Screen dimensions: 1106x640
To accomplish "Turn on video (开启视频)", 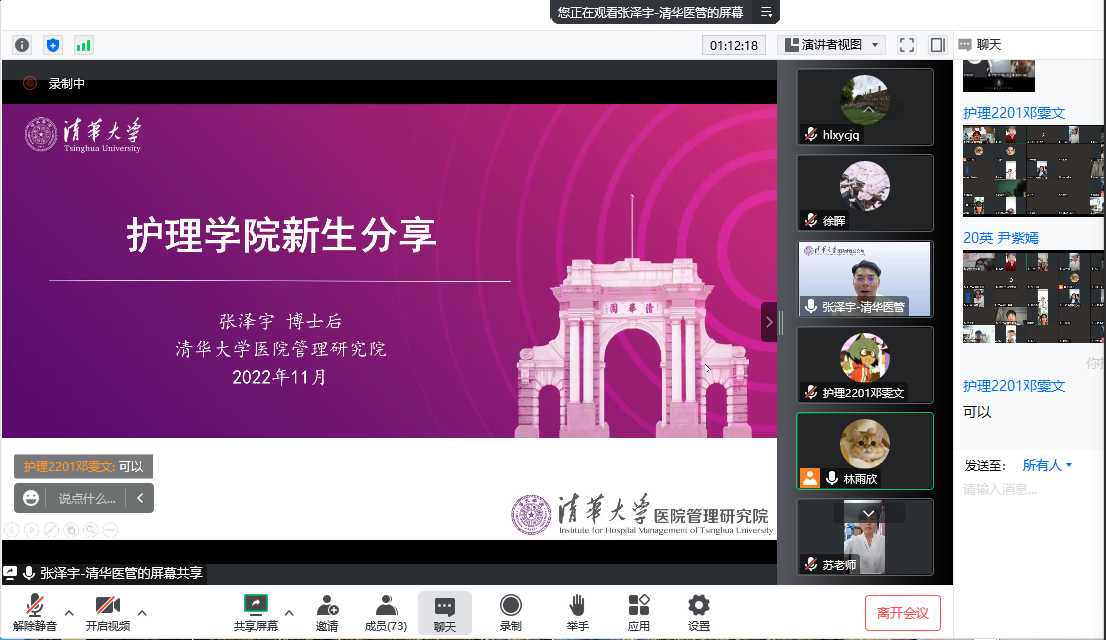I will 107,612.
